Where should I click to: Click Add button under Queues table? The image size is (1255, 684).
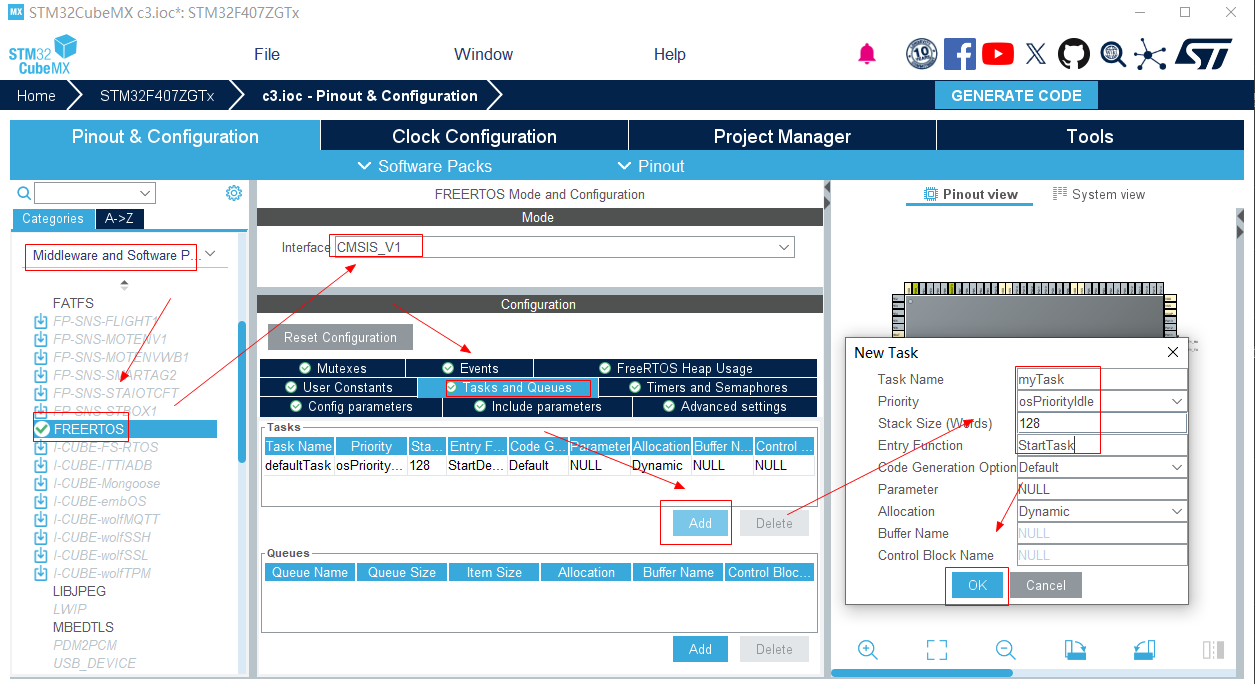coord(700,649)
